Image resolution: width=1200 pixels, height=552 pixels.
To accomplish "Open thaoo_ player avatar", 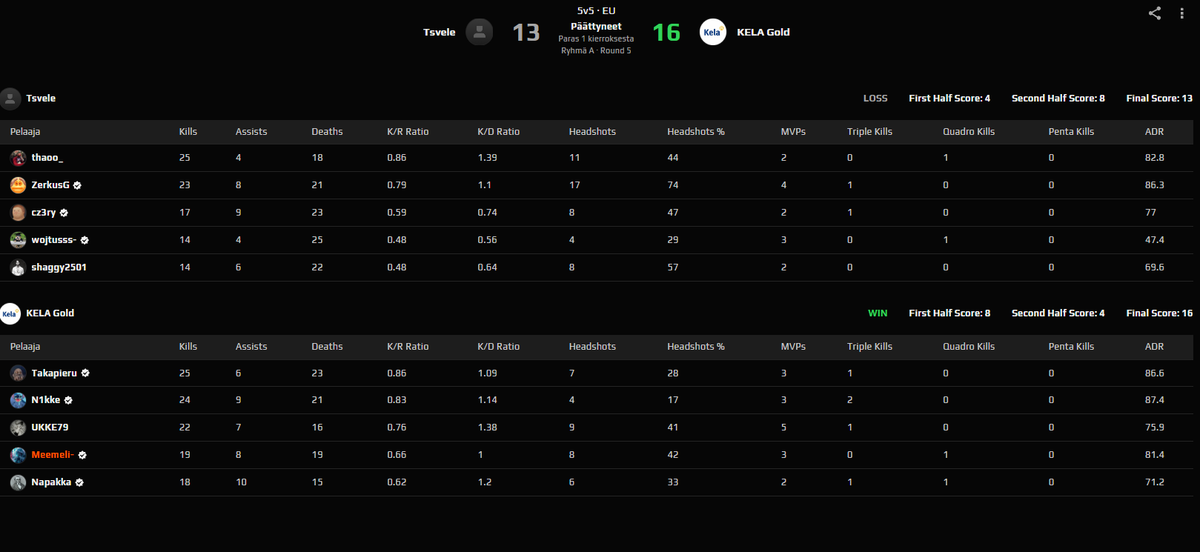I will (18, 158).
